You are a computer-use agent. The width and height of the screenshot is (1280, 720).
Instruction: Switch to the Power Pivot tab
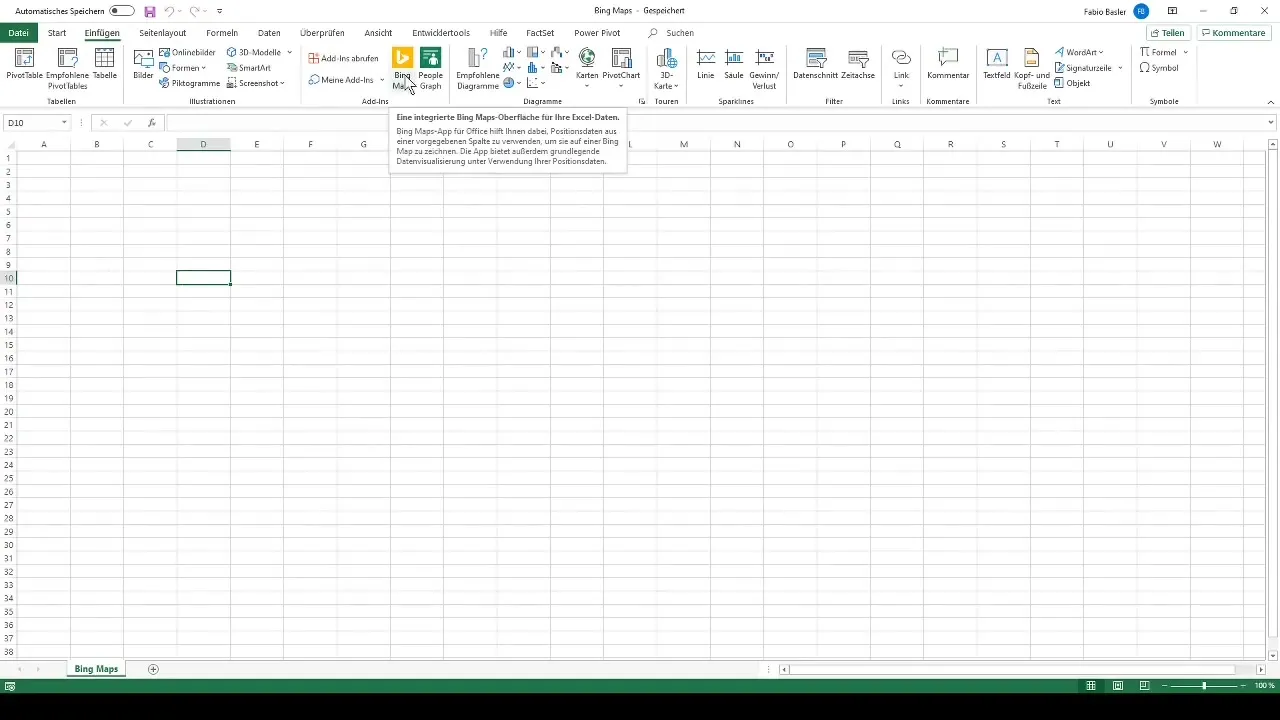pos(597,33)
